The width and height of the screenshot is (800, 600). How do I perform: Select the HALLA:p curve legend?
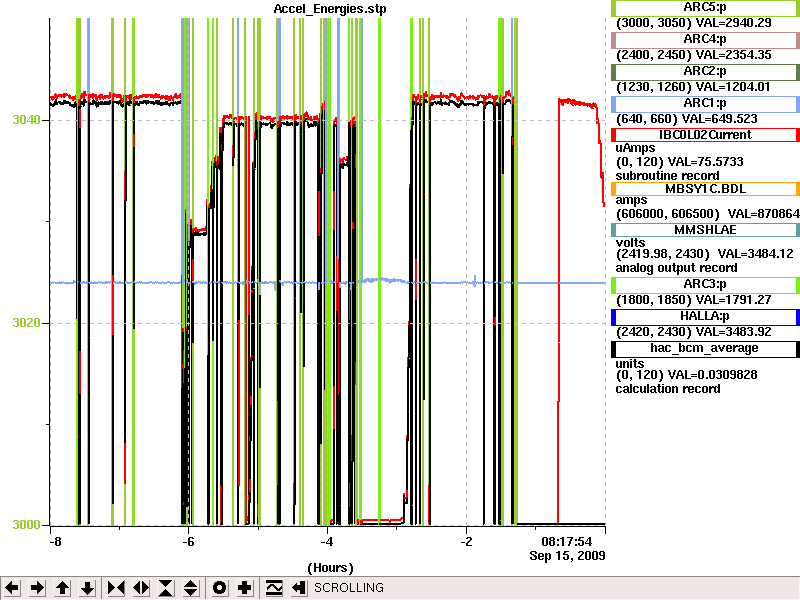click(705, 317)
